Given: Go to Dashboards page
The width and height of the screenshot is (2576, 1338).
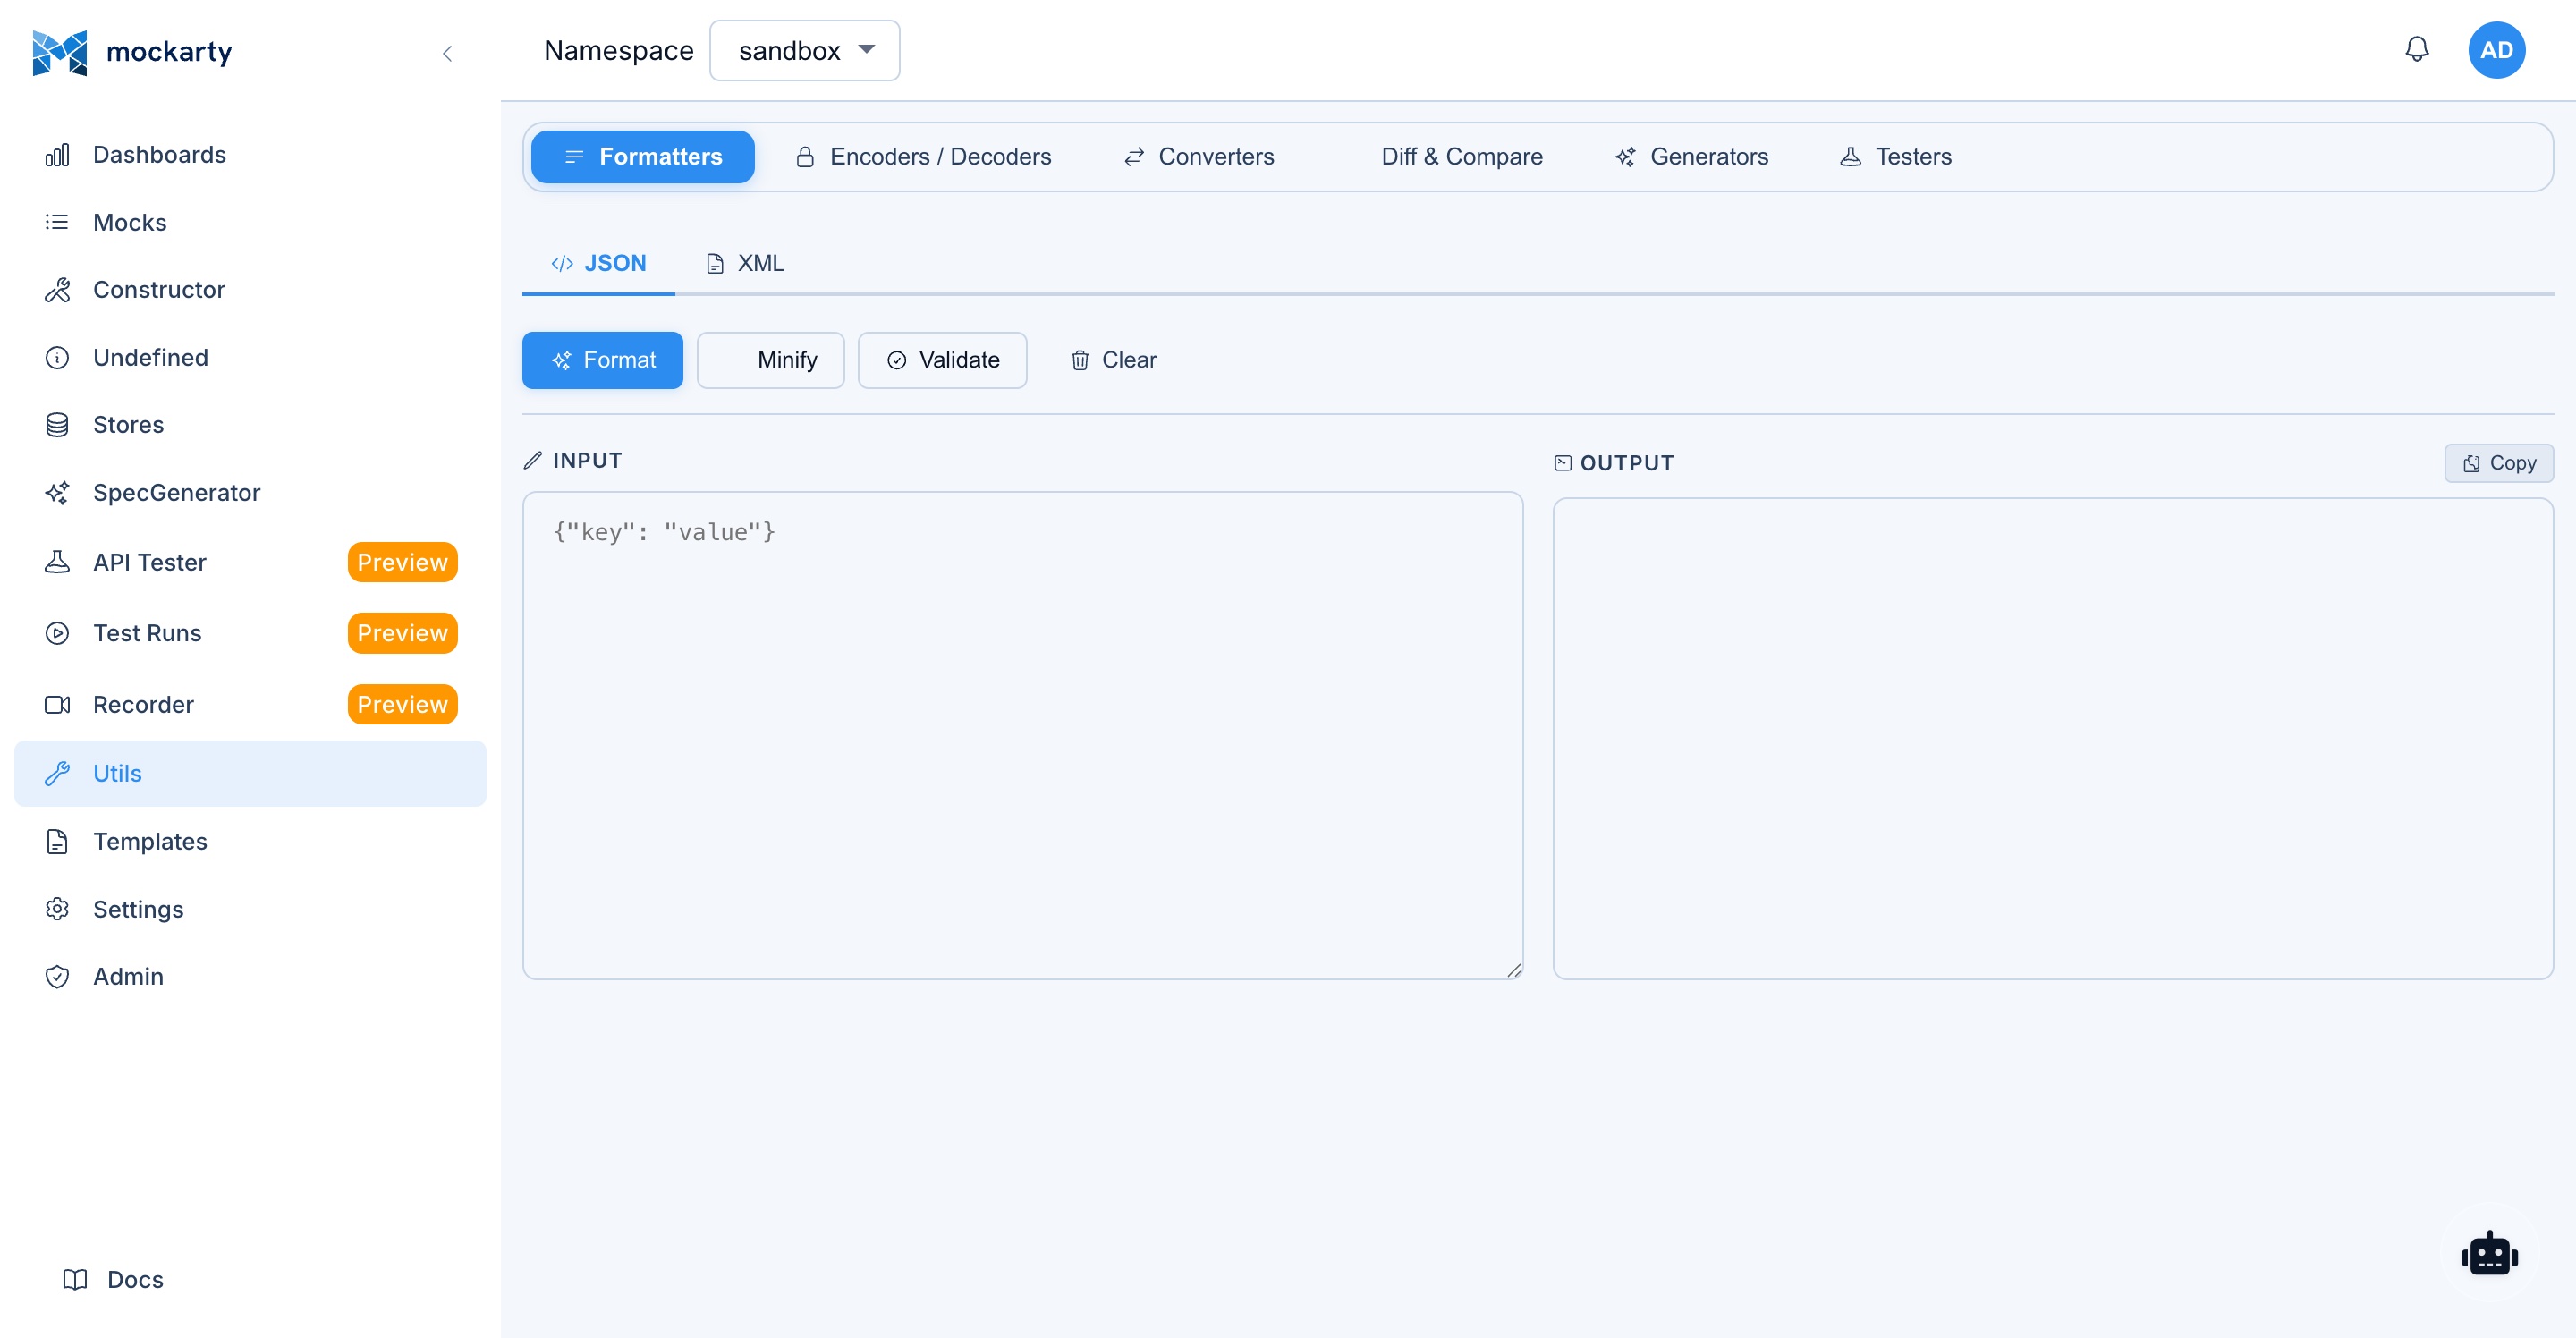Looking at the screenshot, I should click(250, 155).
